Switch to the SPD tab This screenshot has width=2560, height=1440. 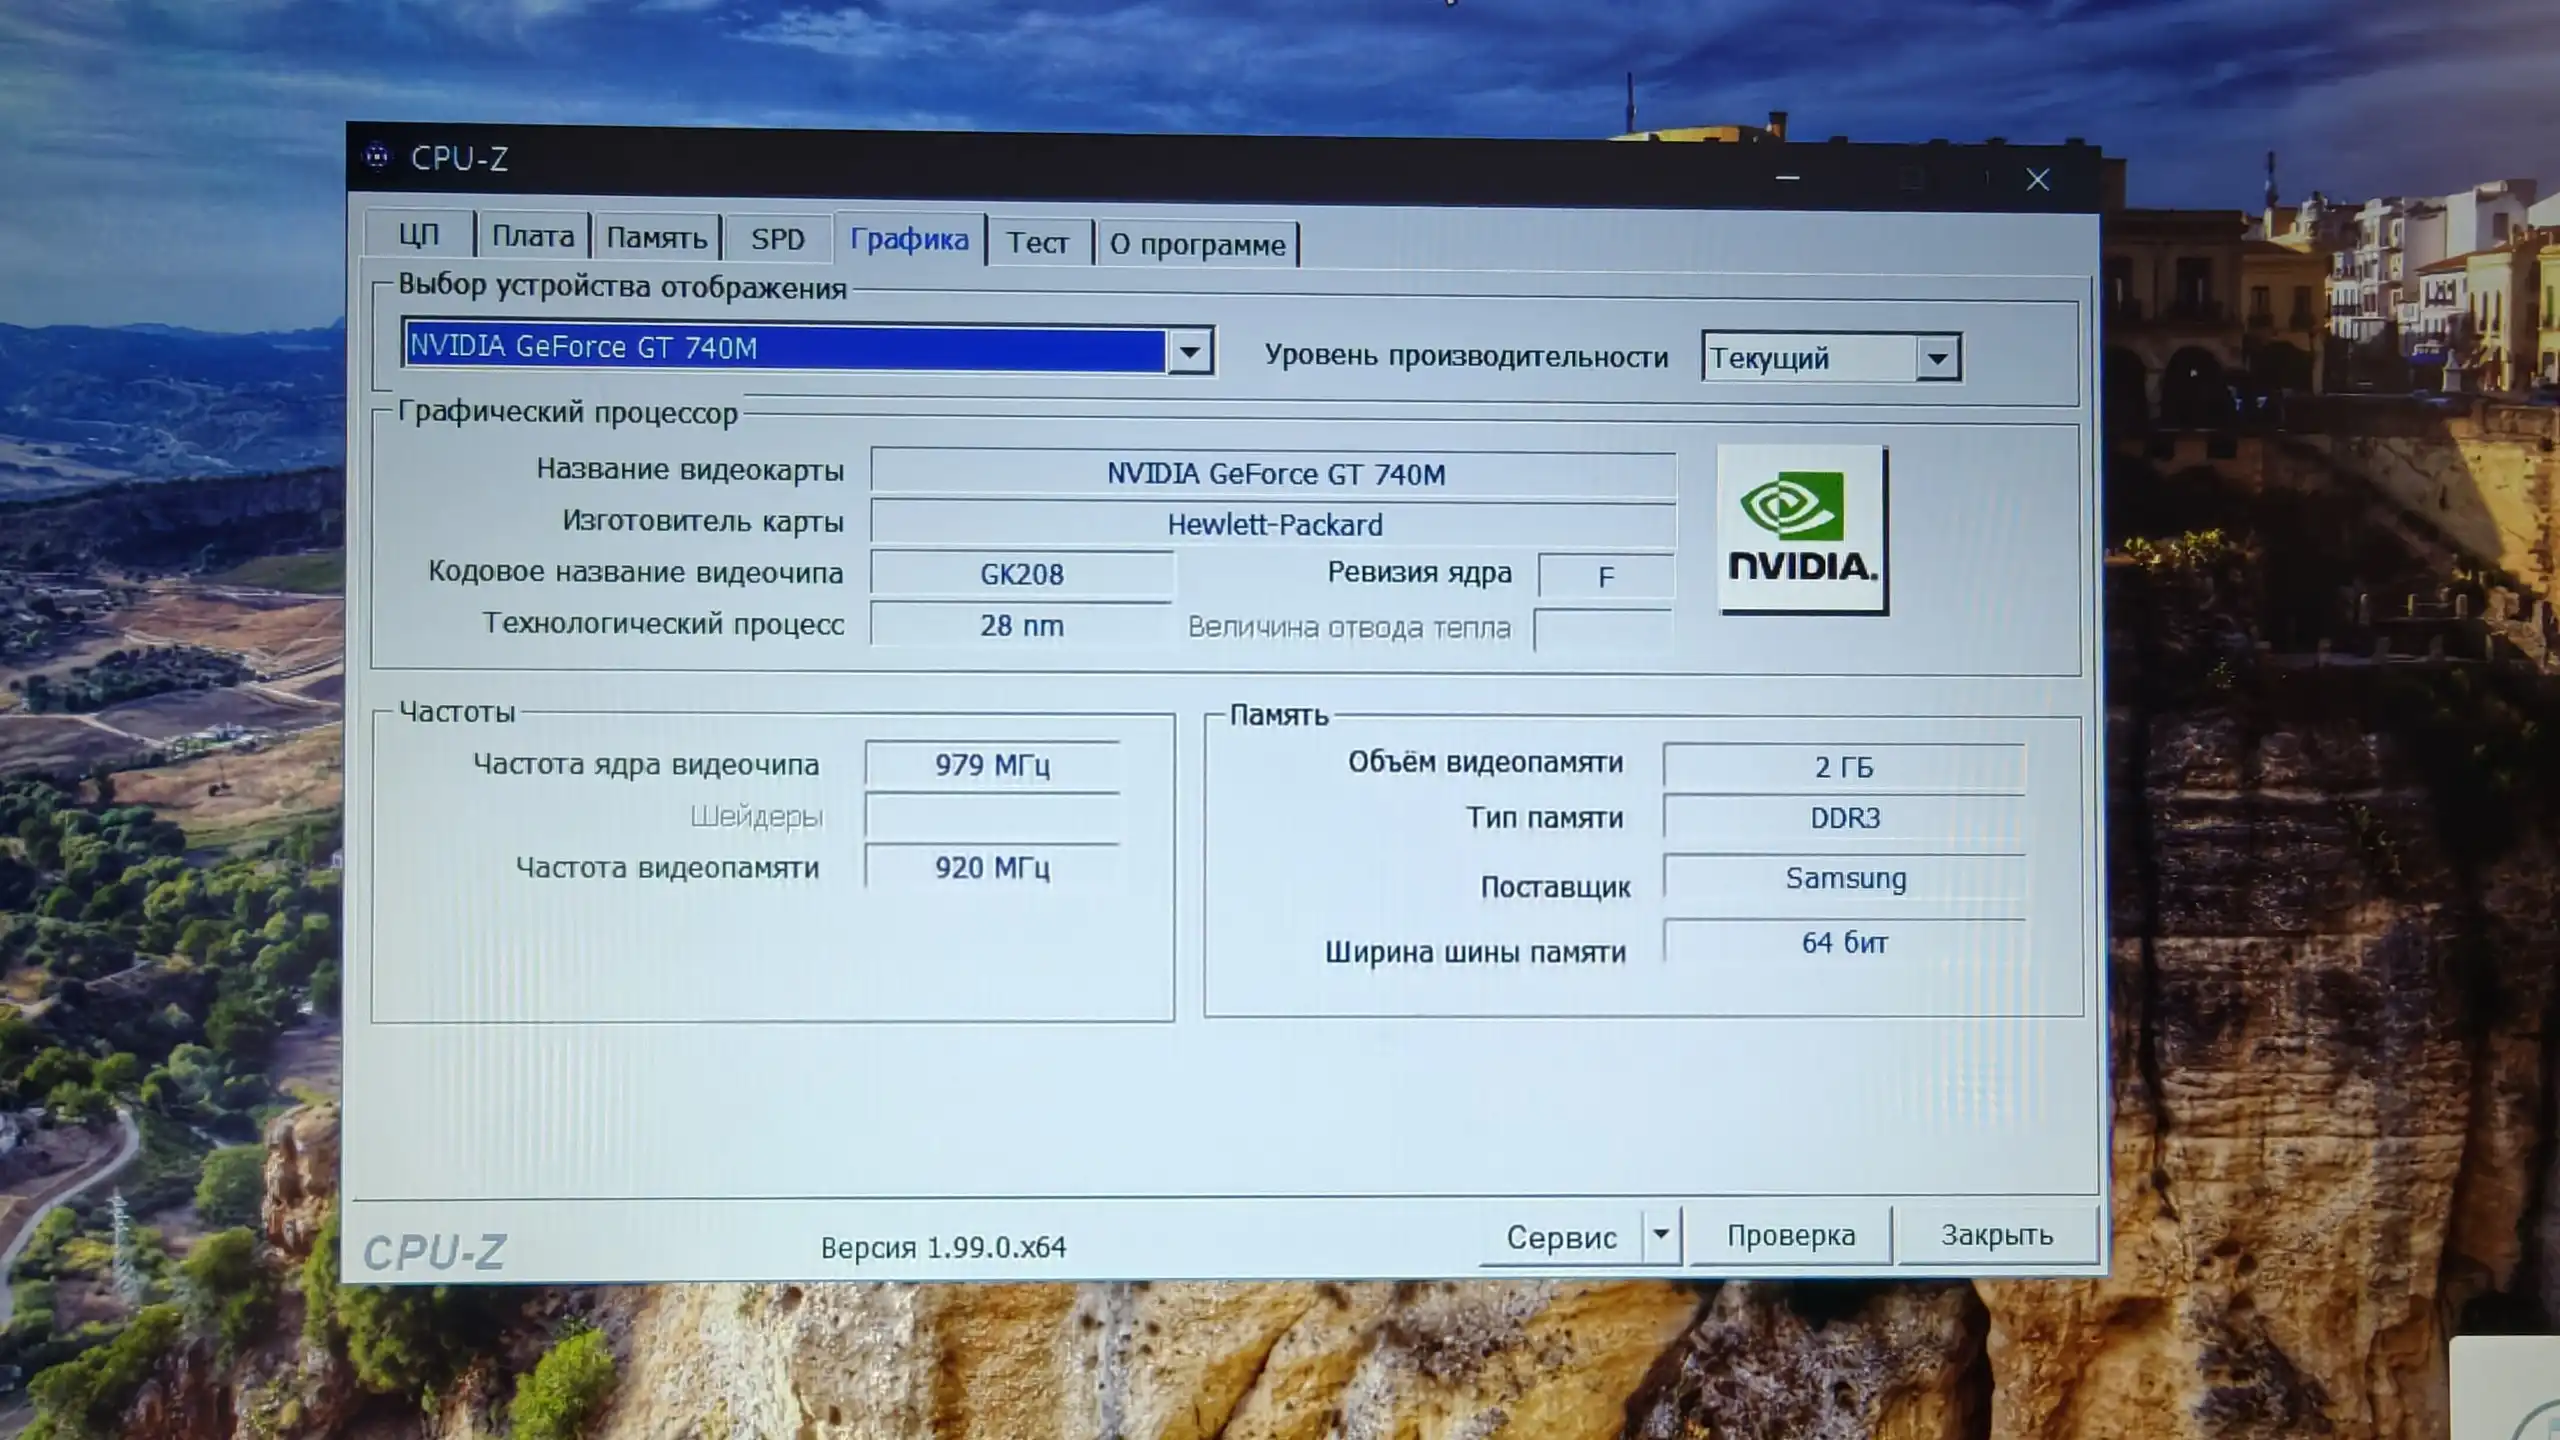tap(779, 239)
